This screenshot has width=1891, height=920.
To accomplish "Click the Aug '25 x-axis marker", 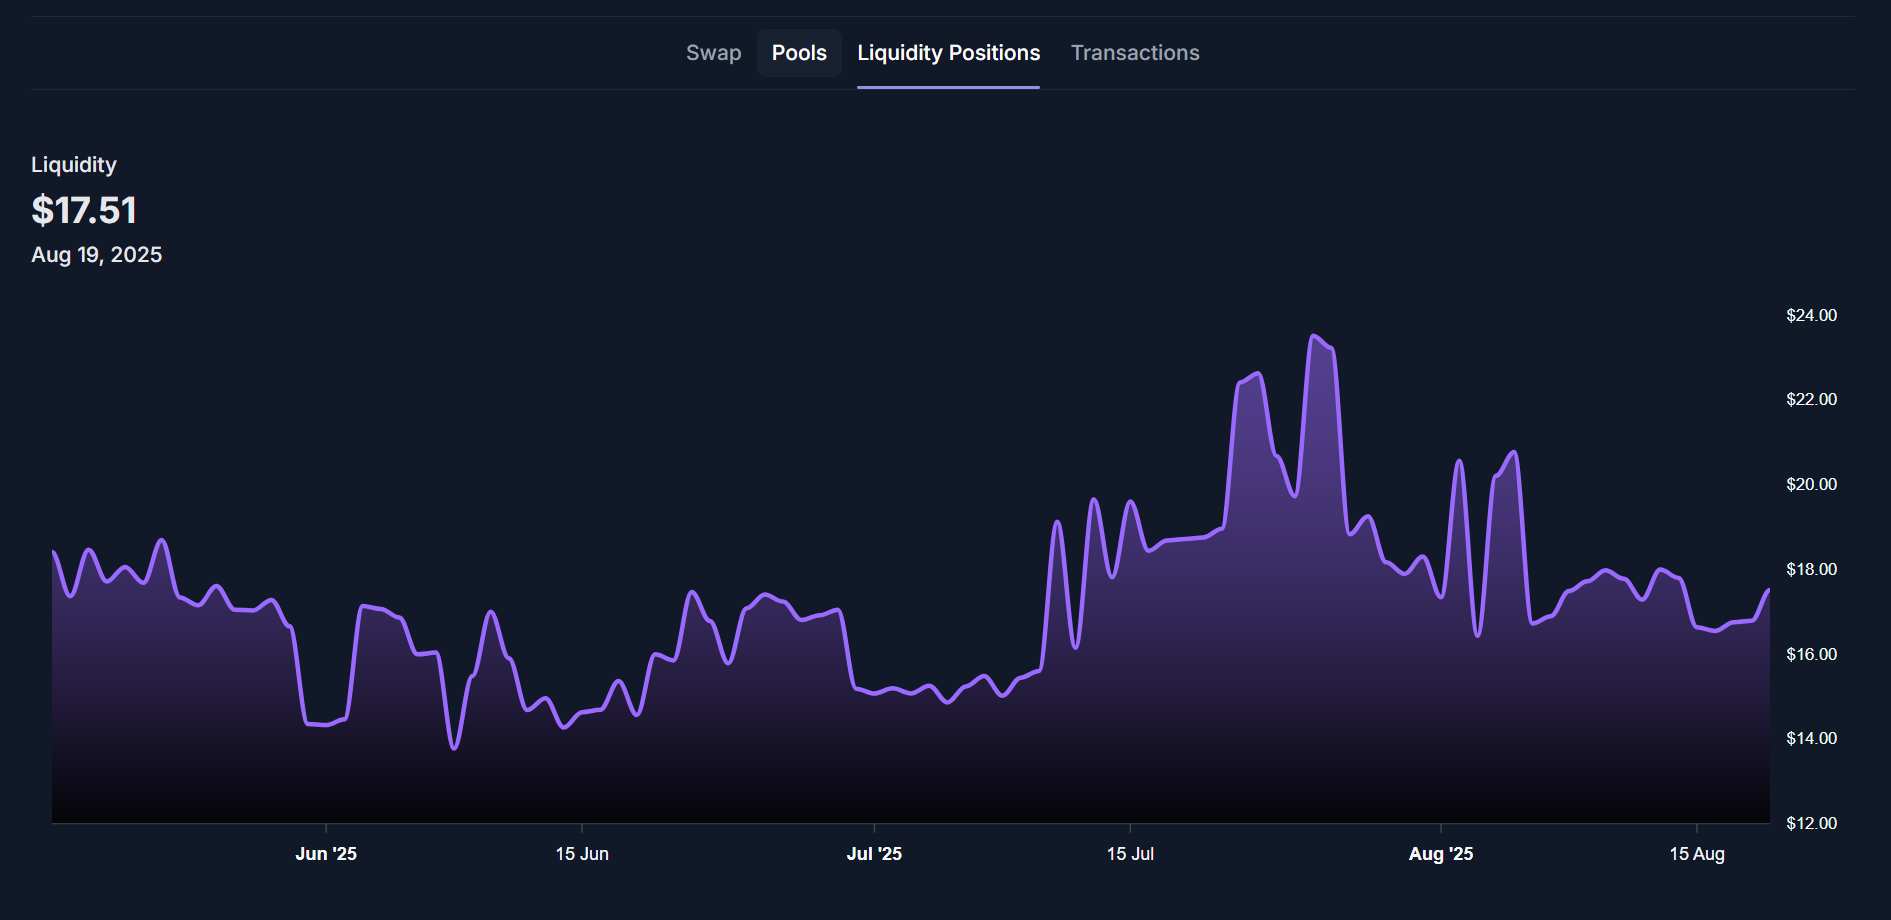I will click(x=1440, y=854).
